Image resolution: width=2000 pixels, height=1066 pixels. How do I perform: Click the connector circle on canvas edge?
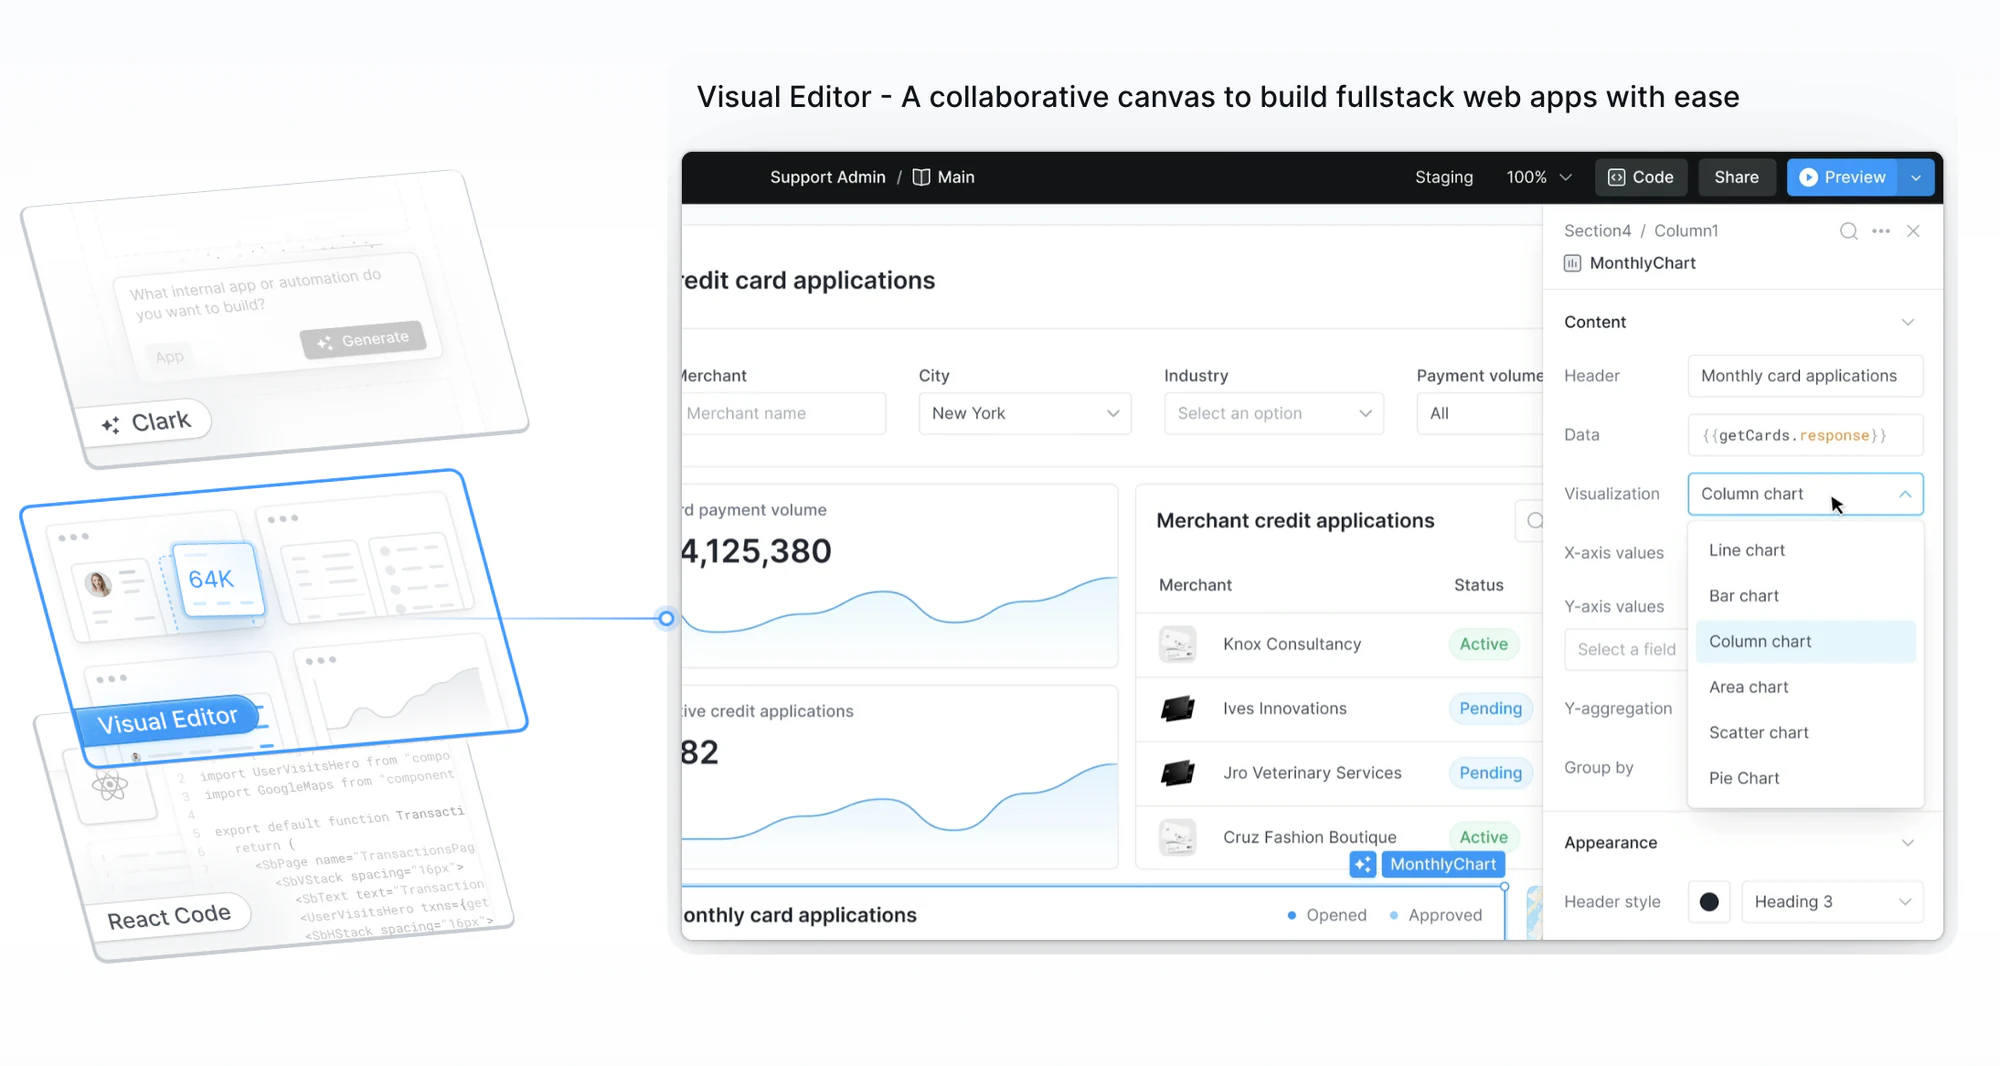tap(666, 618)
